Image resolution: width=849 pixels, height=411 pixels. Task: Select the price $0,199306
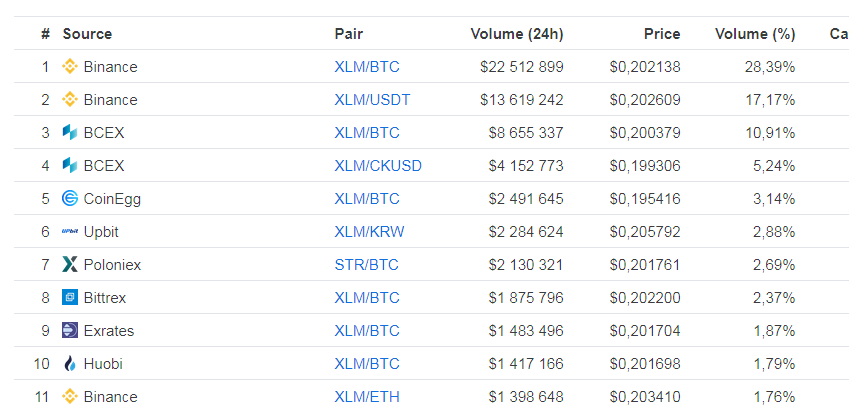pos(645,166)
